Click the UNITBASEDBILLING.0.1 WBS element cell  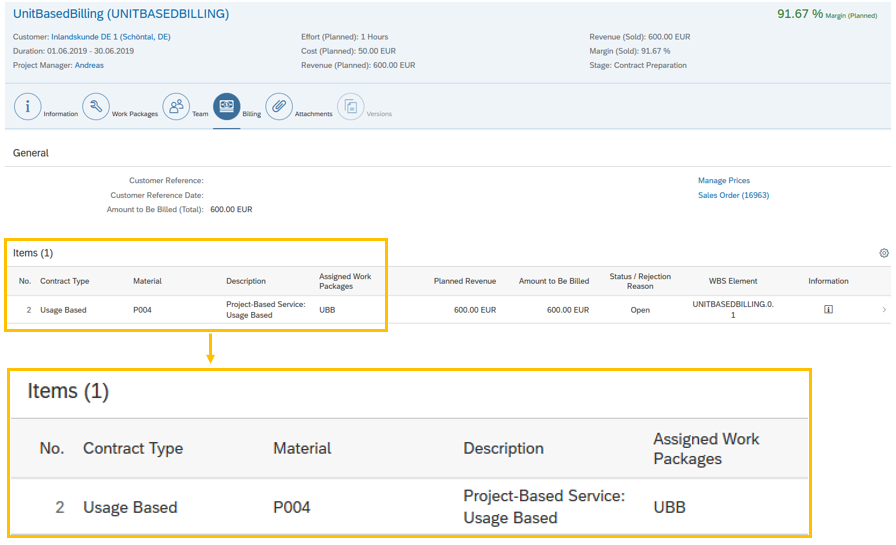(x=733, y=310)
